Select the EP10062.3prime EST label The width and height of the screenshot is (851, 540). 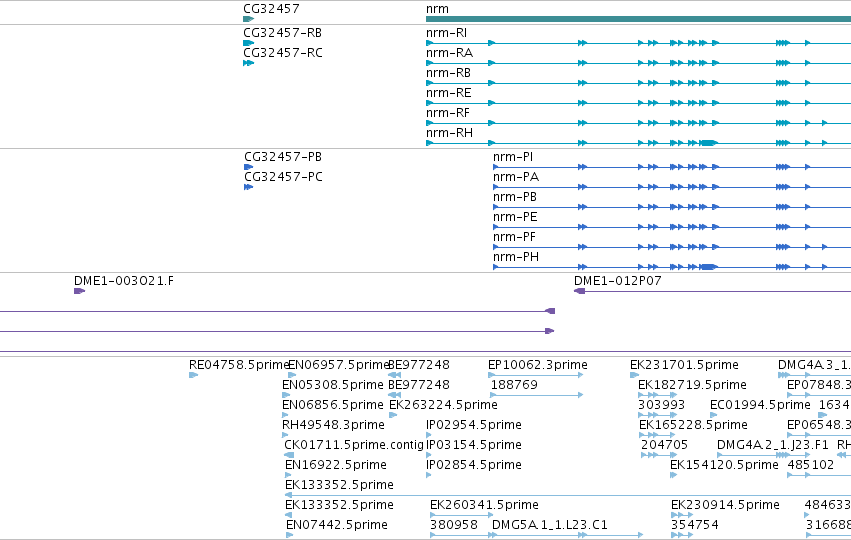pyautogui.click(x=537, y=365)
